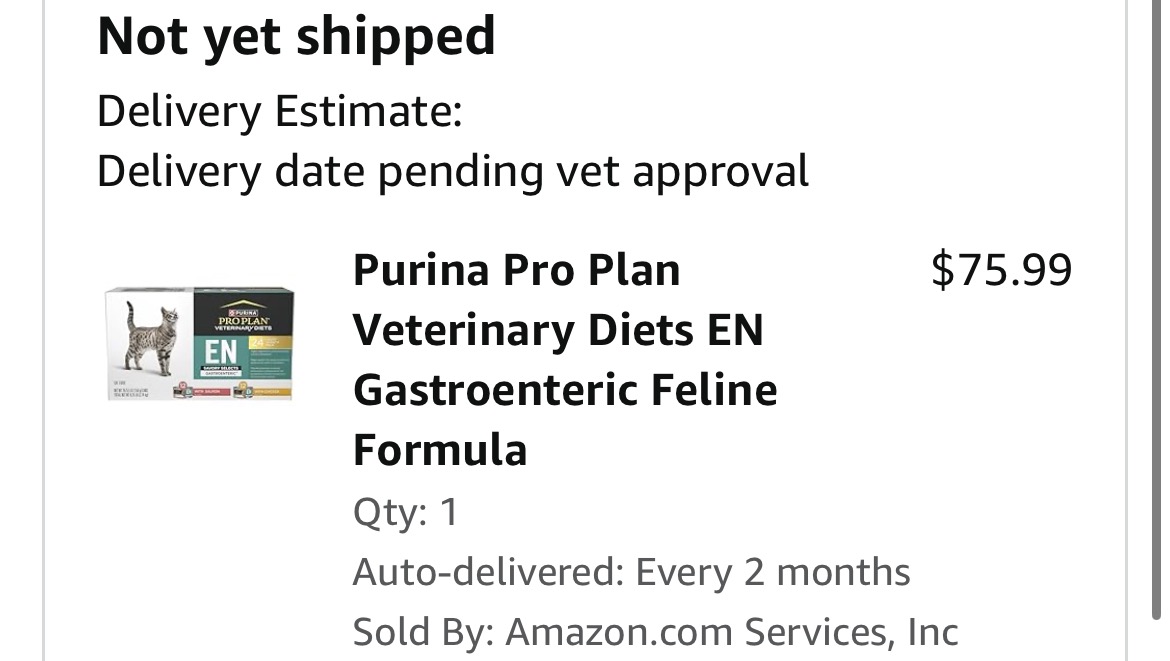Click the Auto-delivered label
This screenshot has height=661, width=1170.
click(489, 572)
